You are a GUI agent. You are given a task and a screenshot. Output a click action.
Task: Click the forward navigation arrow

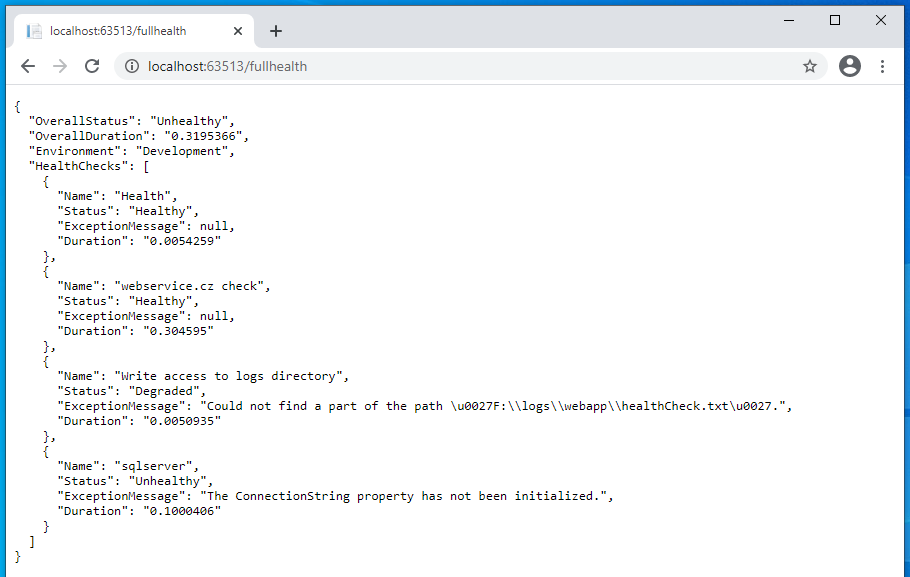(60, 66)
